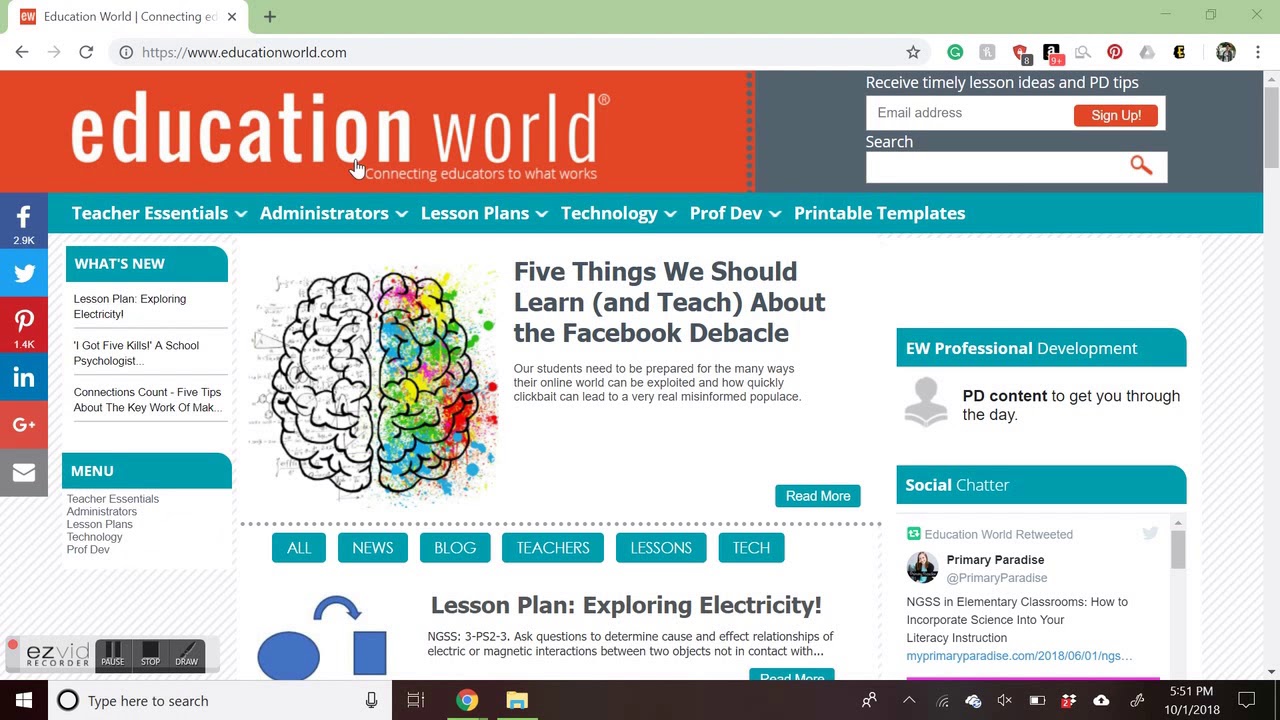Open Five Things Facebook Debacle headline
1280x720 pixels.
point(669,302)
